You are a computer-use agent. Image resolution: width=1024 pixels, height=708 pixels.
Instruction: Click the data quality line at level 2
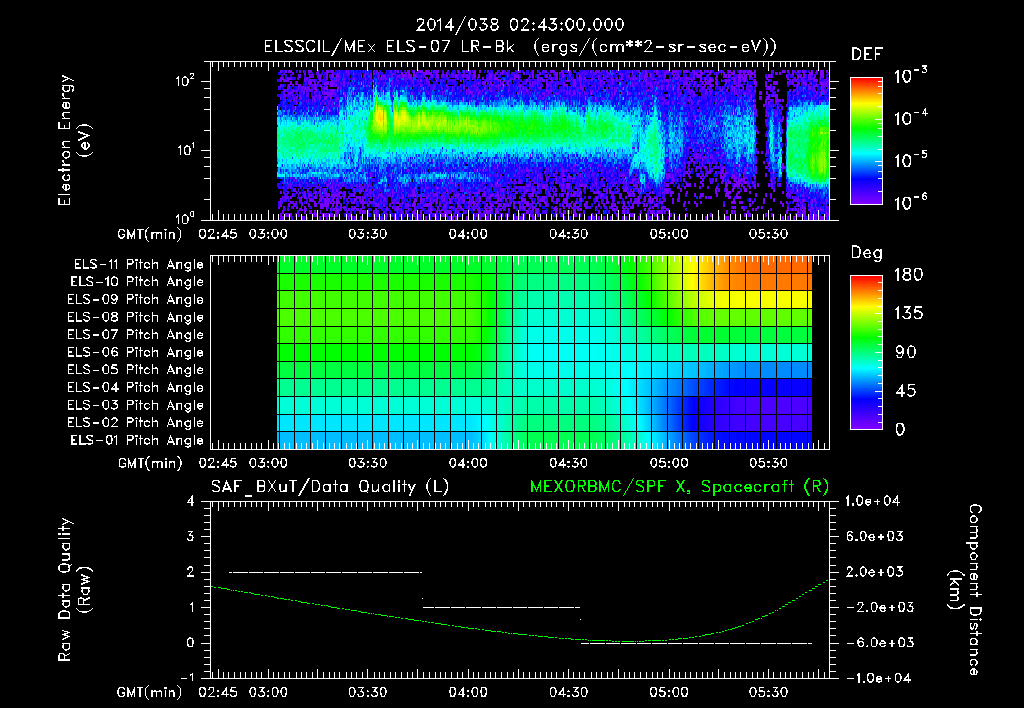click(x=325, y=572)
